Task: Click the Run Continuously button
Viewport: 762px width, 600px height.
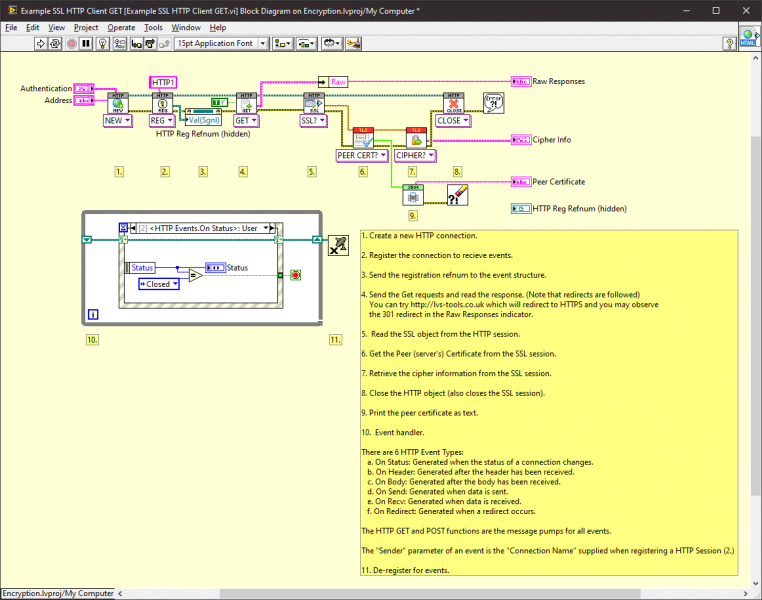Action: pyautogui.click(x=56, y=44)
